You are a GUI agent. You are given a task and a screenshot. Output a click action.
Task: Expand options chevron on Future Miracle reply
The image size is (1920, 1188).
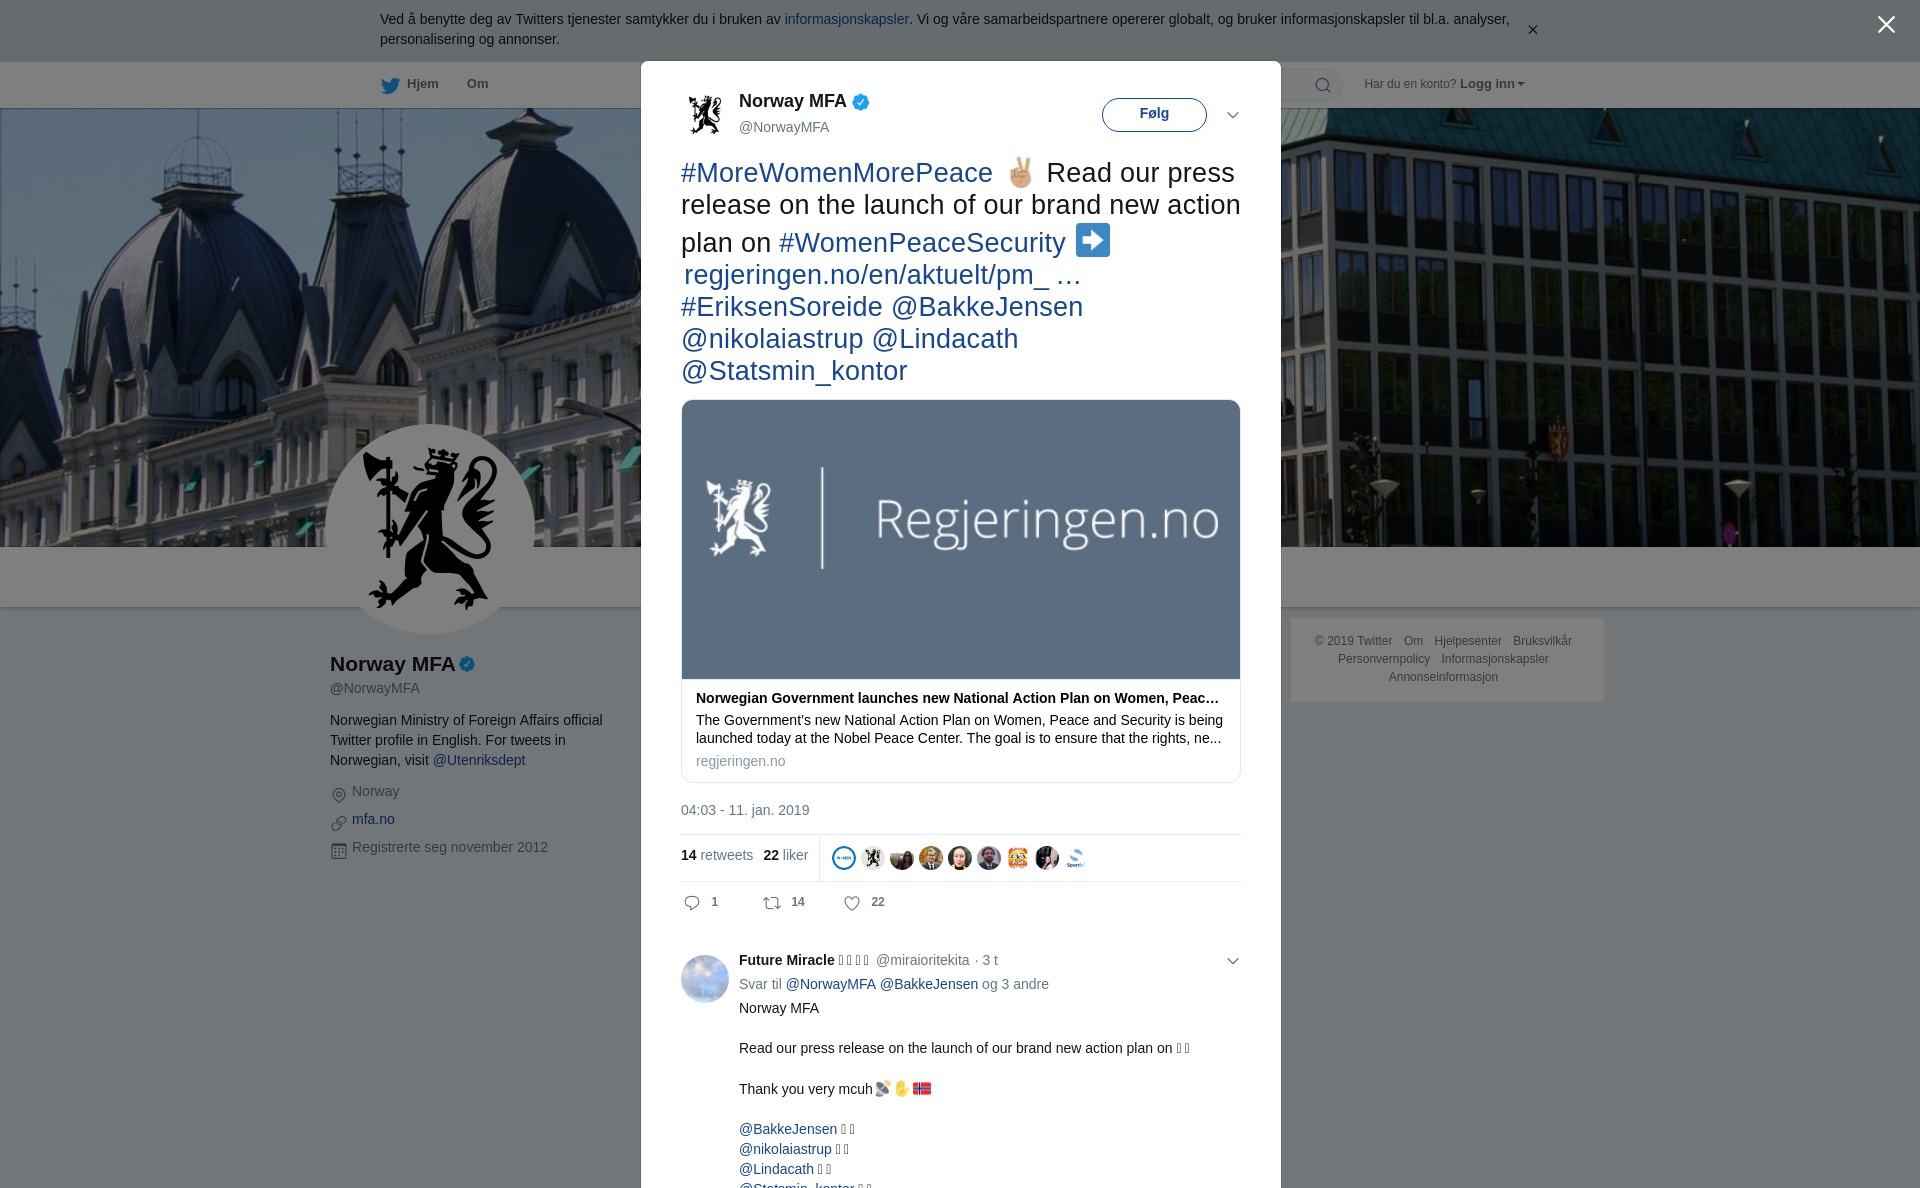[1233, 961]
